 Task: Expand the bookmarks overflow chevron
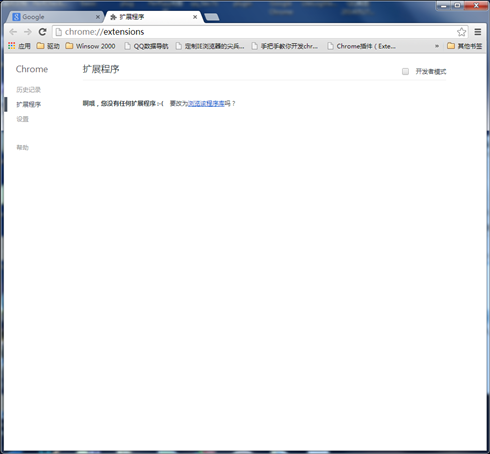pyautogui.click(x=437, y=46)
